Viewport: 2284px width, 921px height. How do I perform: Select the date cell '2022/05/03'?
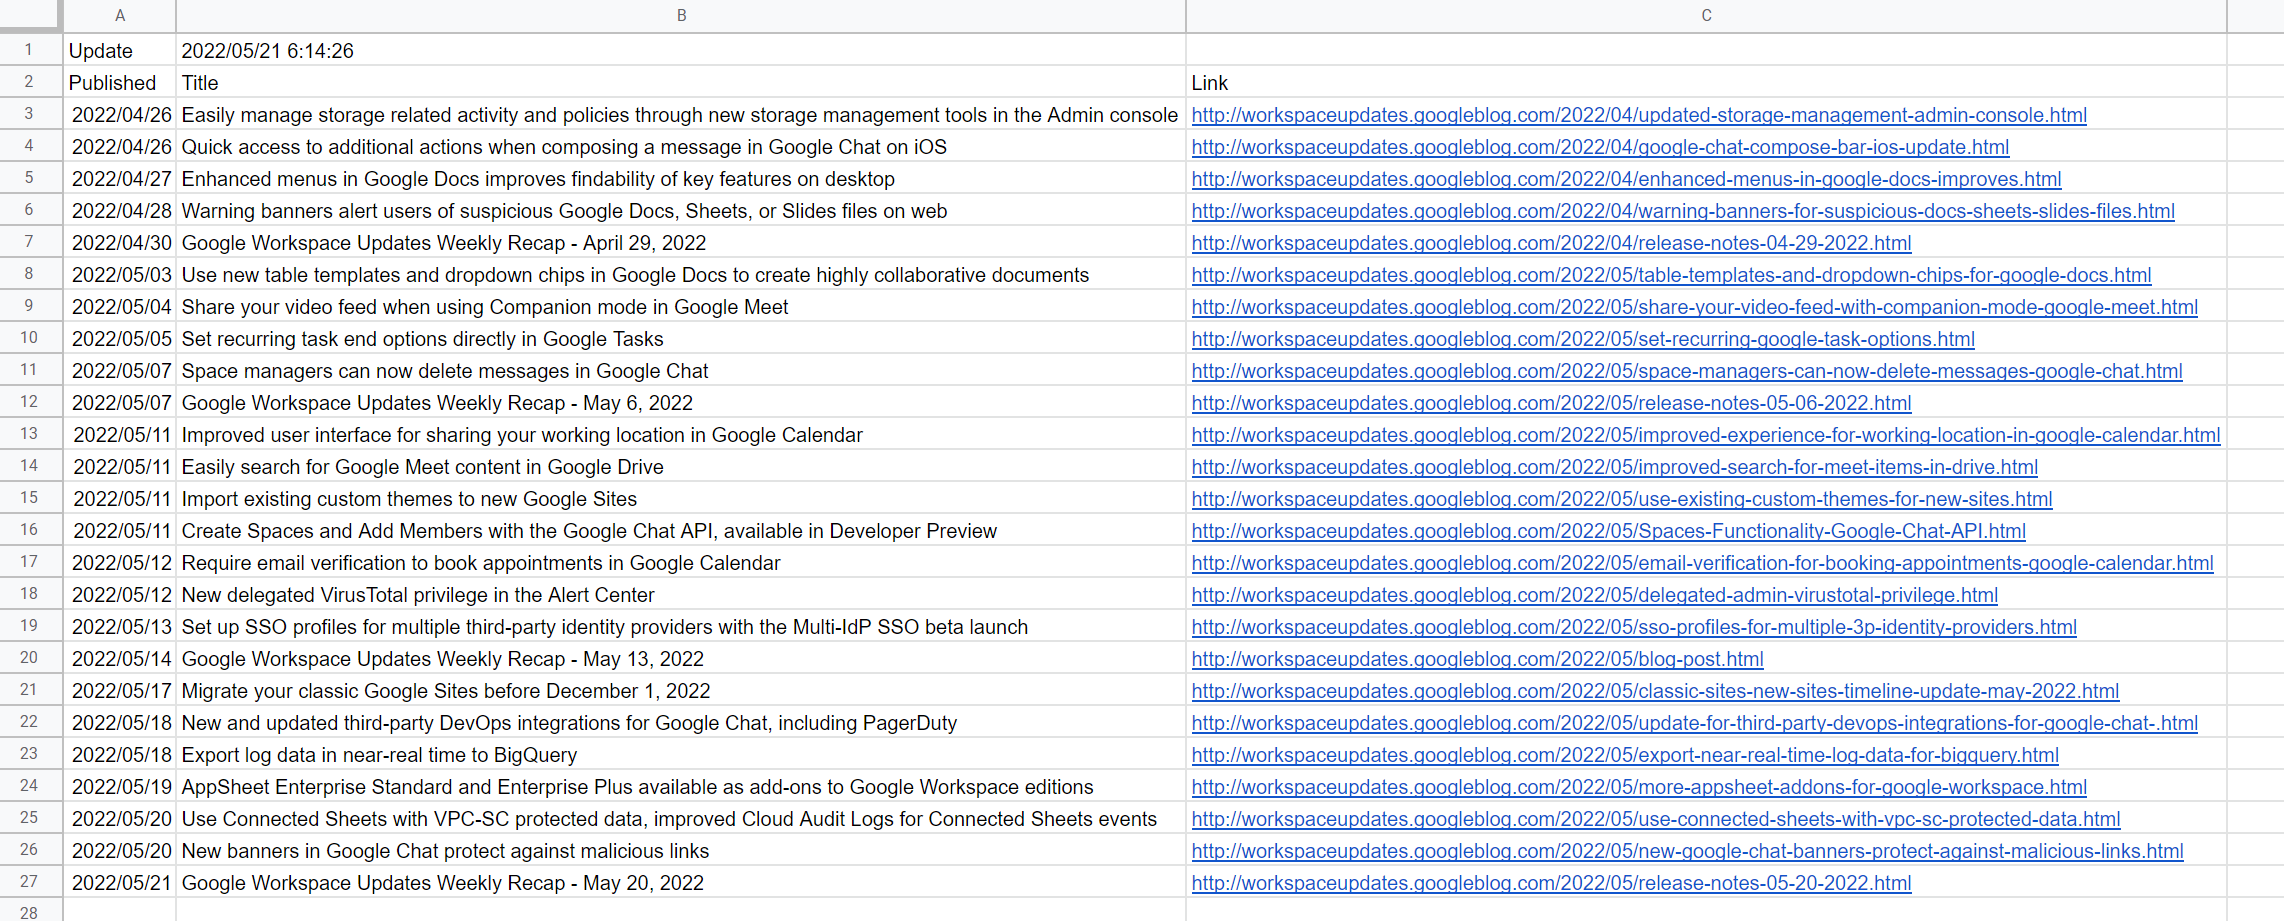pyautogui.click(x=120, y=274)
